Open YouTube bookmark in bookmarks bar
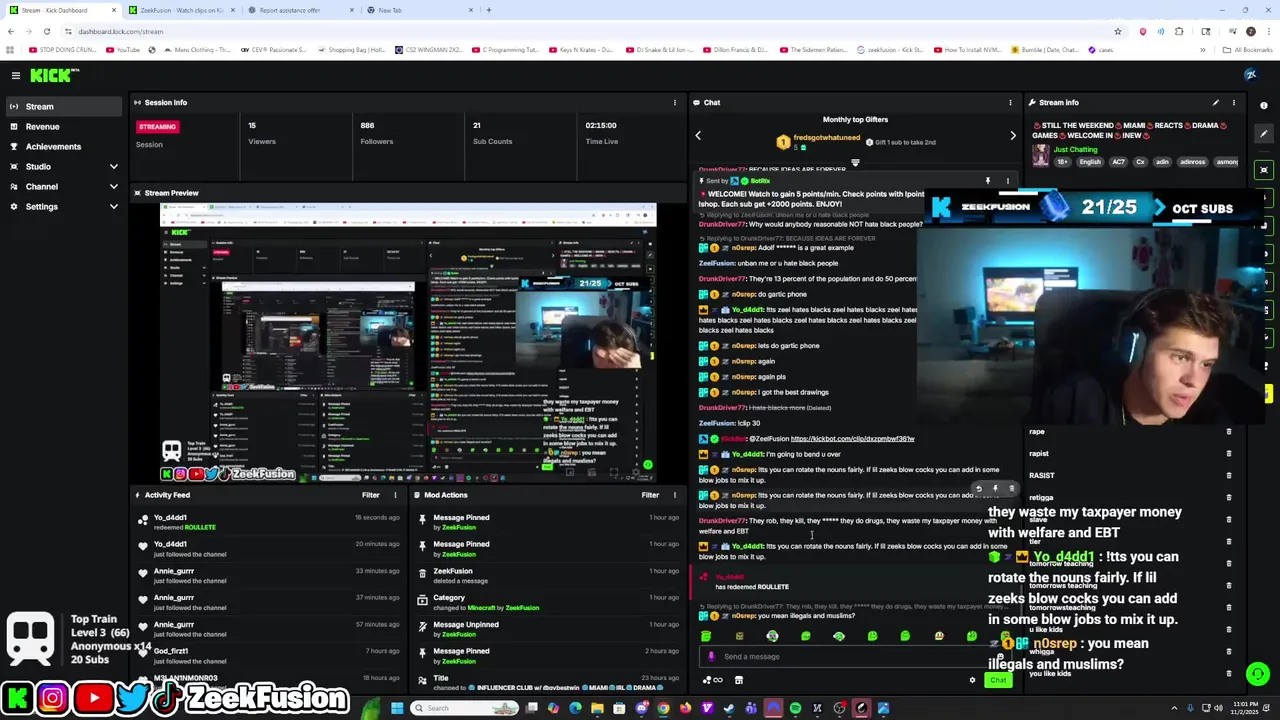The width and height of the screenshot is (1280, 720). click(124, 49)
